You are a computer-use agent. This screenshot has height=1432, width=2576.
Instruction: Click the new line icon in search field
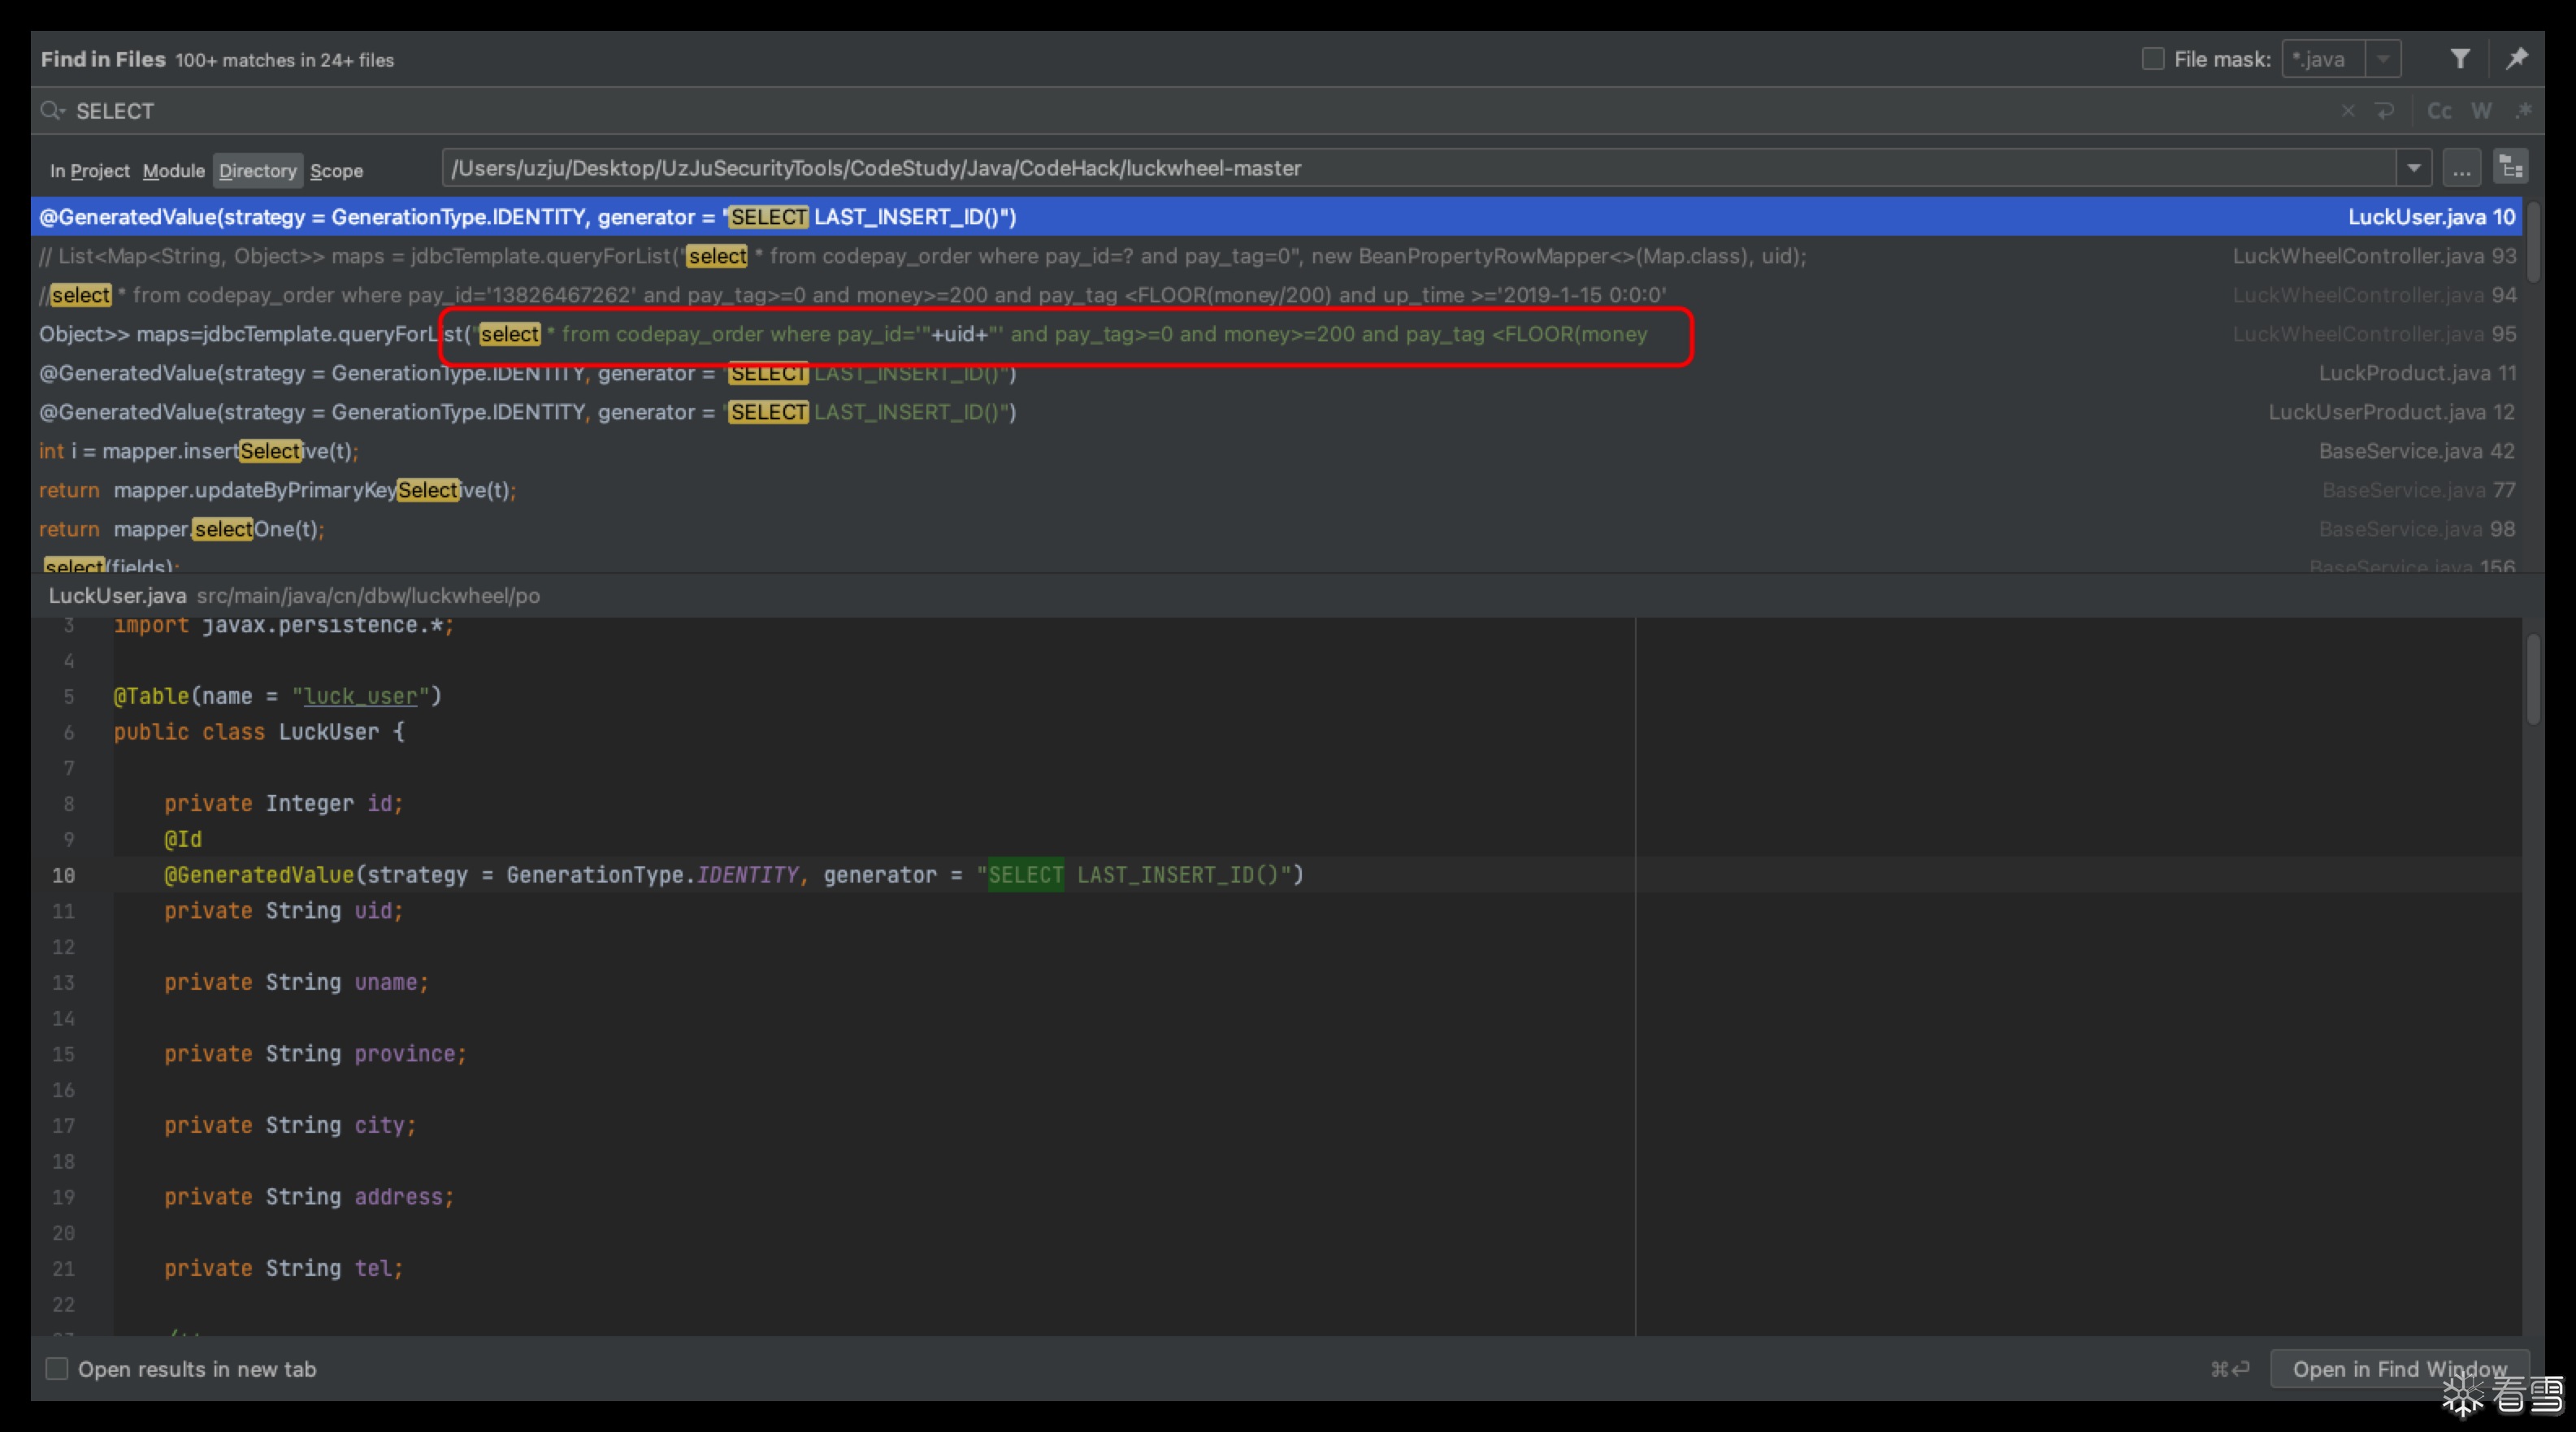pos(2385,111)
